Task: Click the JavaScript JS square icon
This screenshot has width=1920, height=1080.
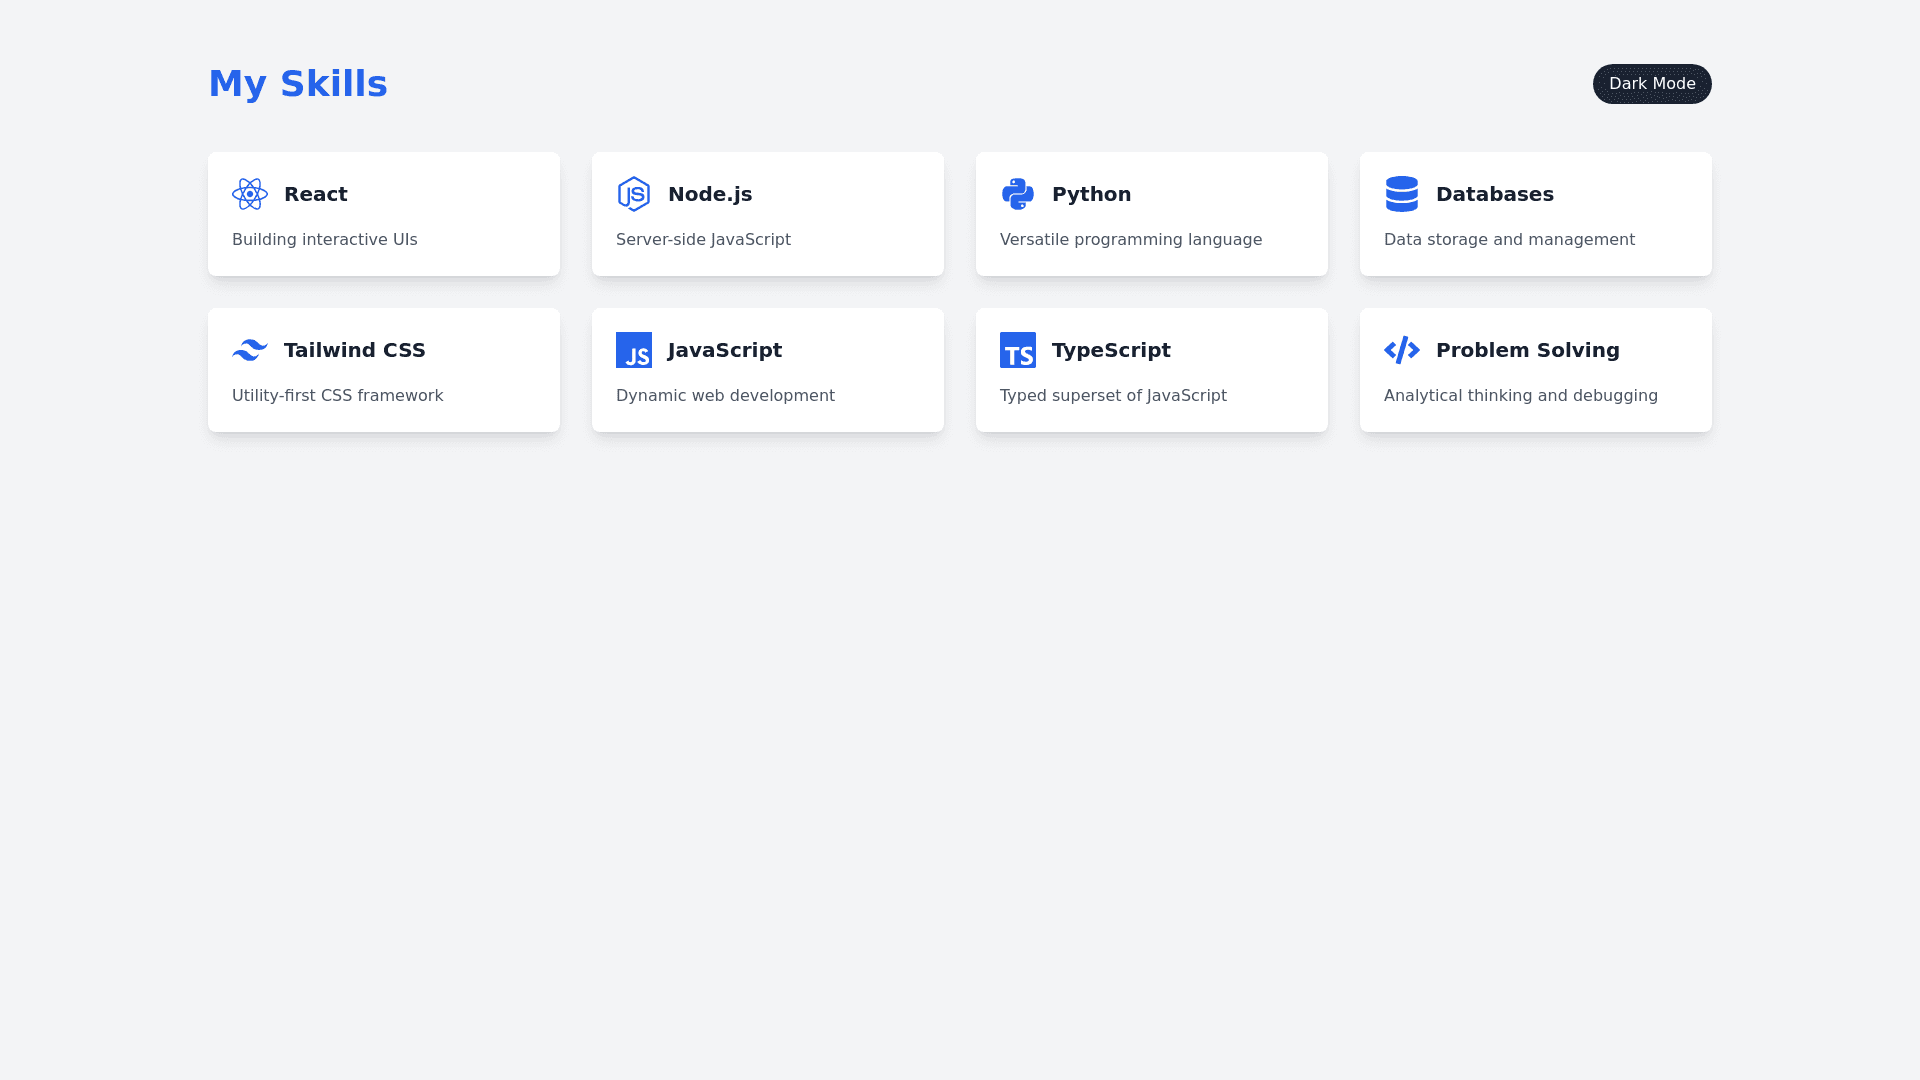Action: tap(634, 350)
